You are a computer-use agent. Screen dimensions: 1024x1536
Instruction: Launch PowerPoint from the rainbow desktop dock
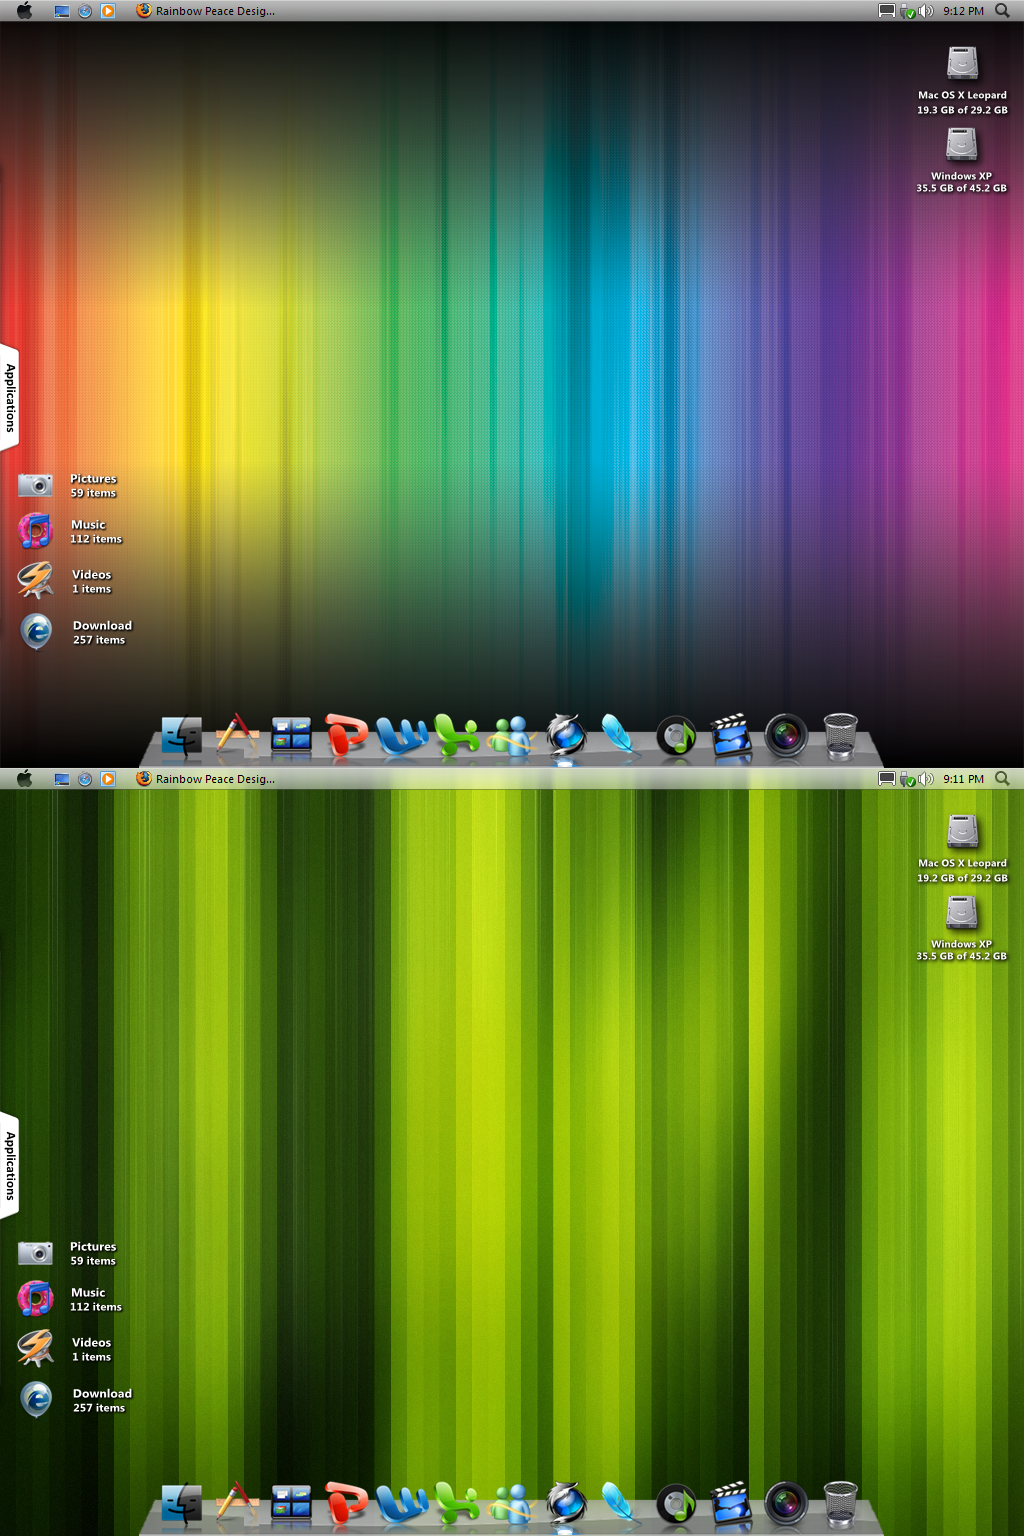click(x=347, y=735)
